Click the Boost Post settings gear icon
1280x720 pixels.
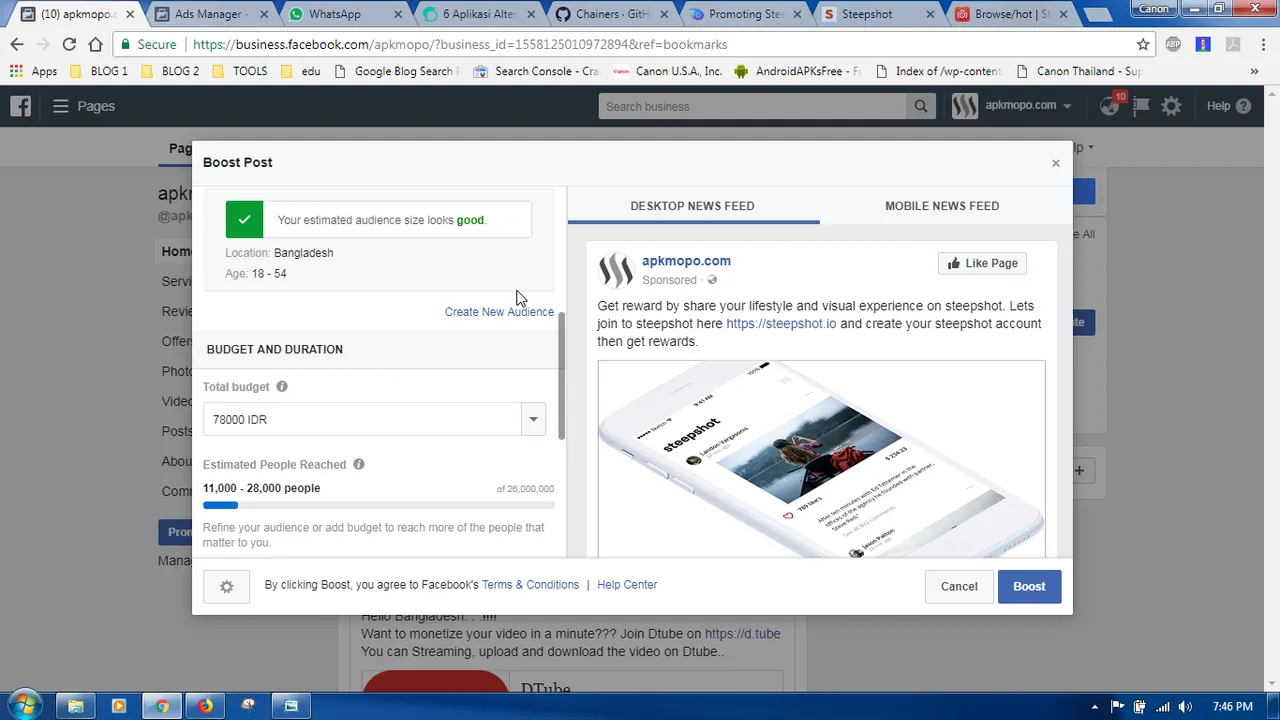[x=226, y=587]
